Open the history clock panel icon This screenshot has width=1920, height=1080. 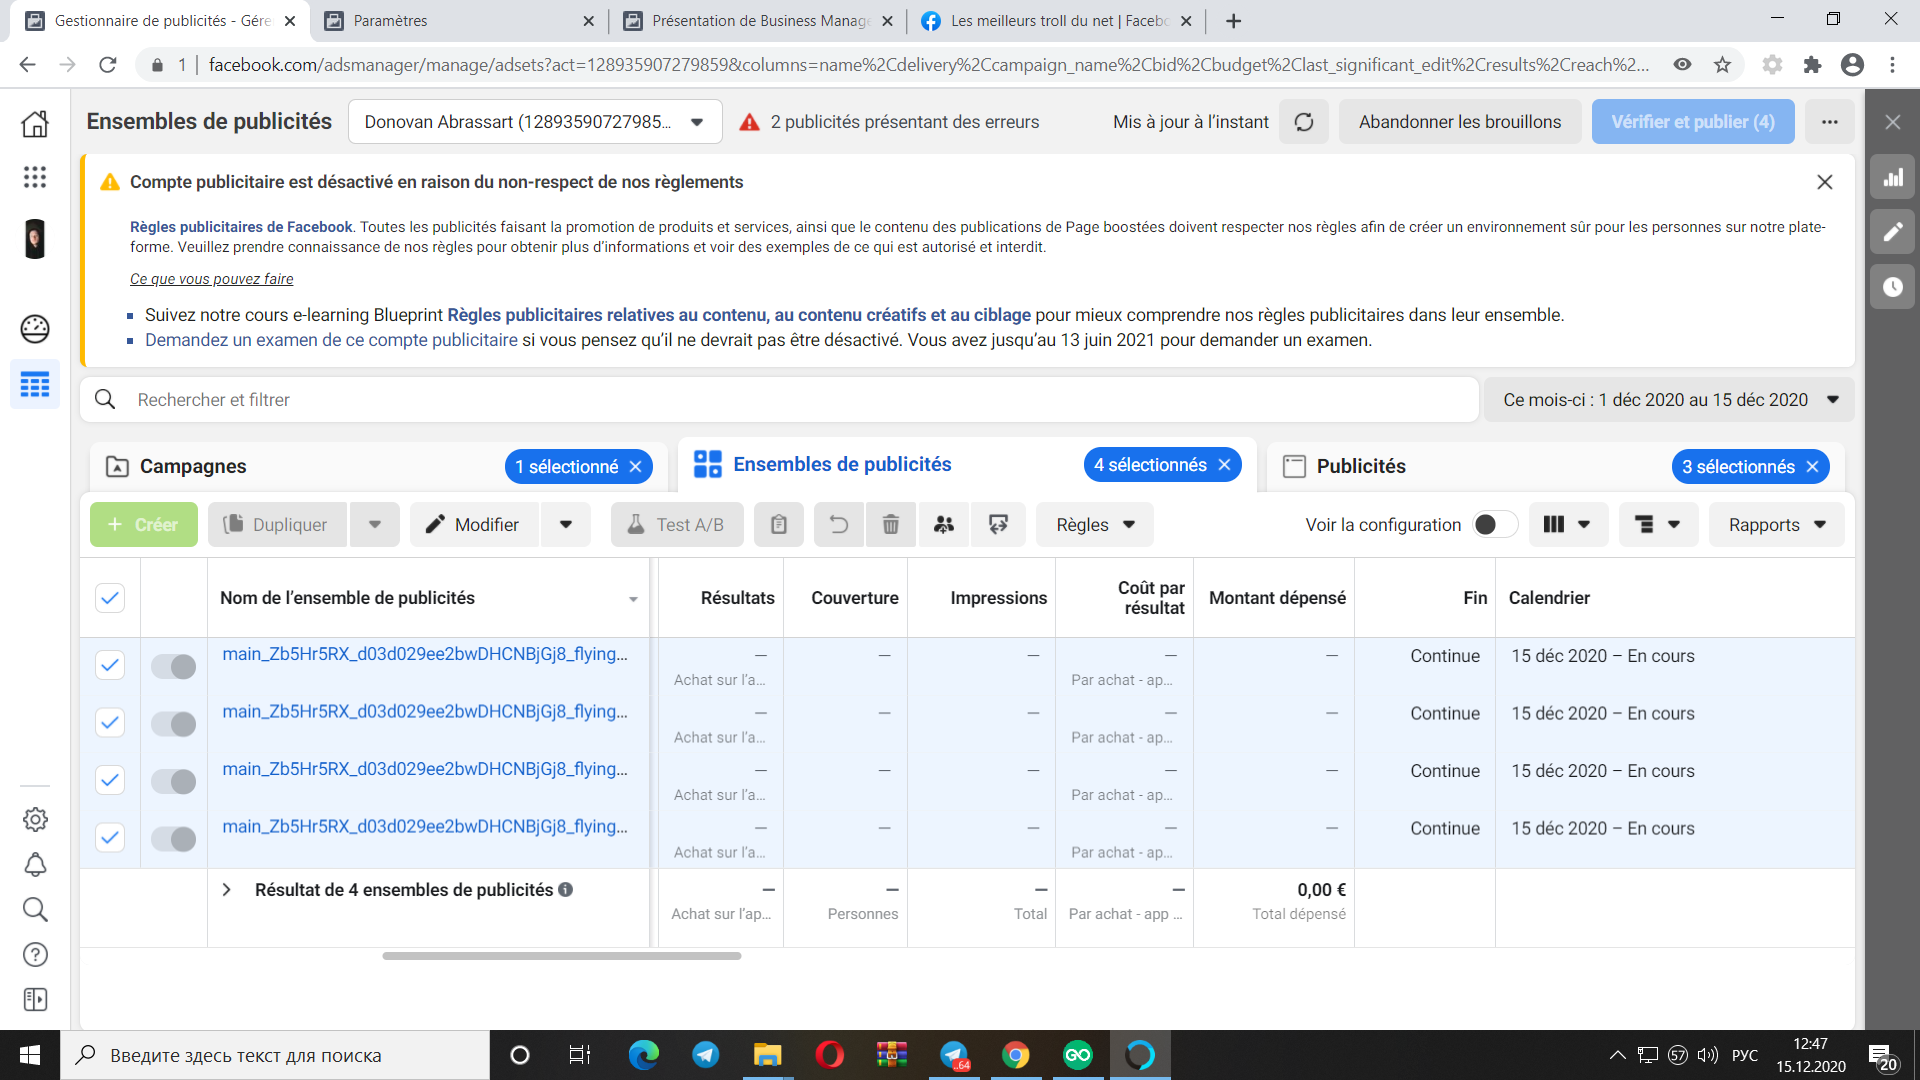pyautogui.click(x=1893, y=287)
